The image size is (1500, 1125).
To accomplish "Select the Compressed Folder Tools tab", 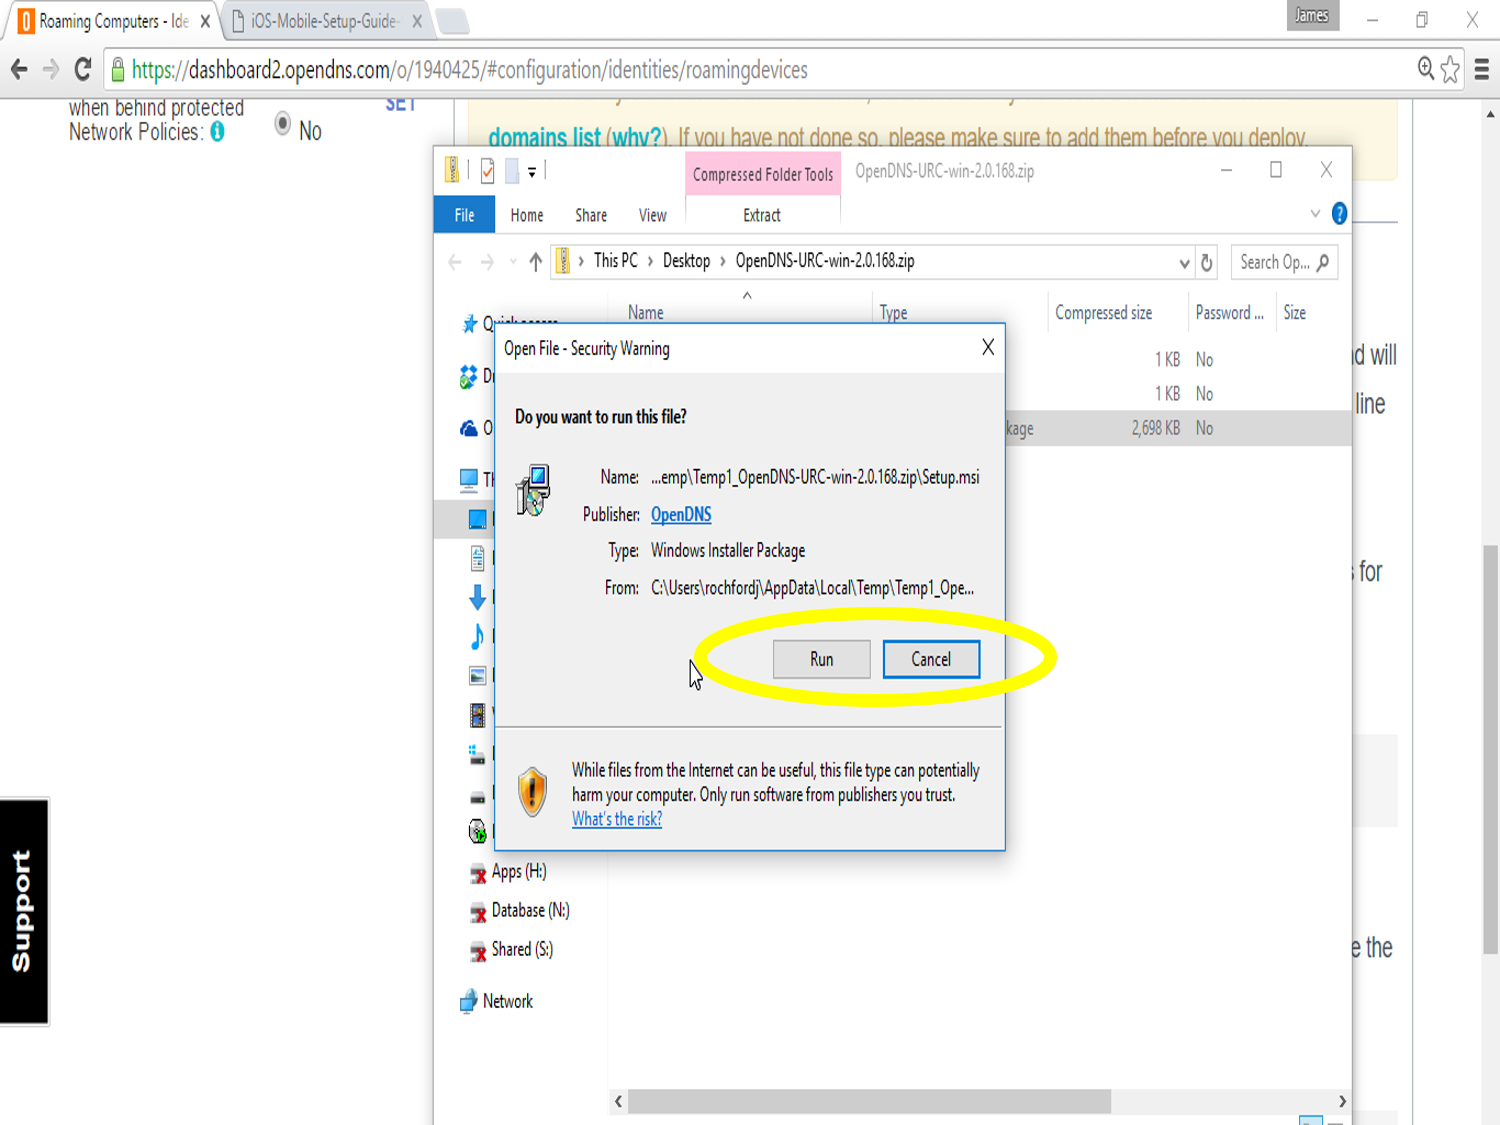I will click(x=763, y=174).
